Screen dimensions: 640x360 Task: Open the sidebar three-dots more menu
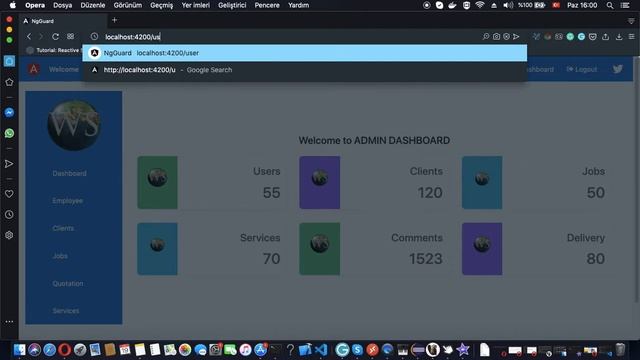pyautogui.click(x=9, y=322)
